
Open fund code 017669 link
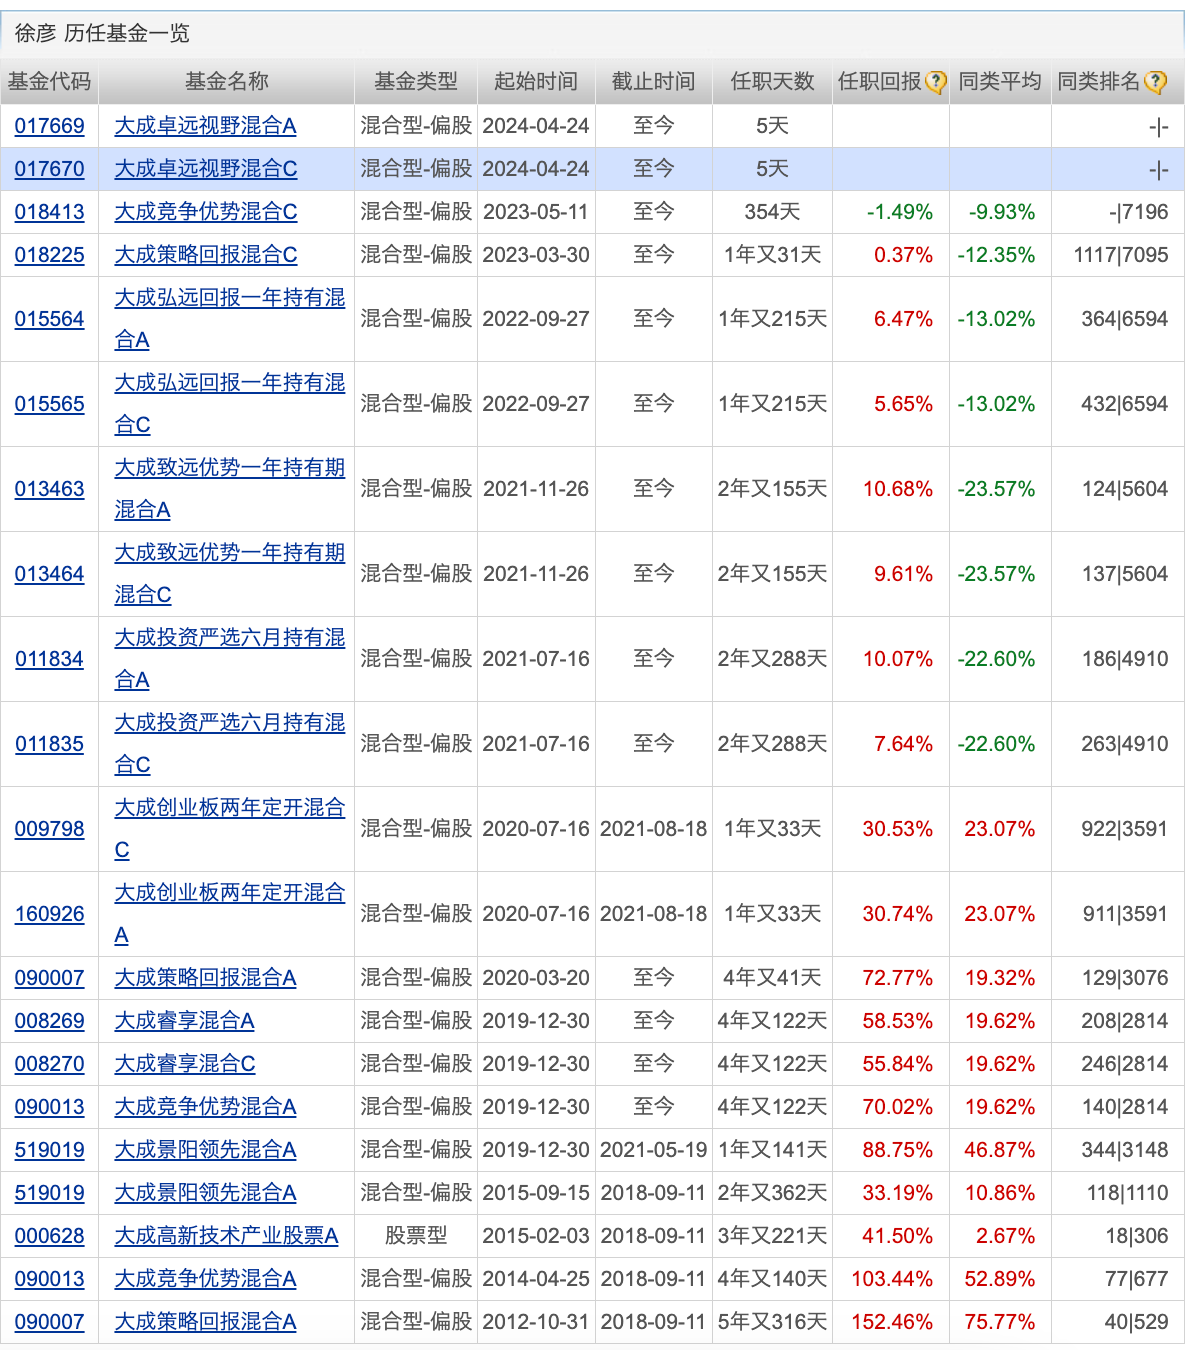pos(50,126)
